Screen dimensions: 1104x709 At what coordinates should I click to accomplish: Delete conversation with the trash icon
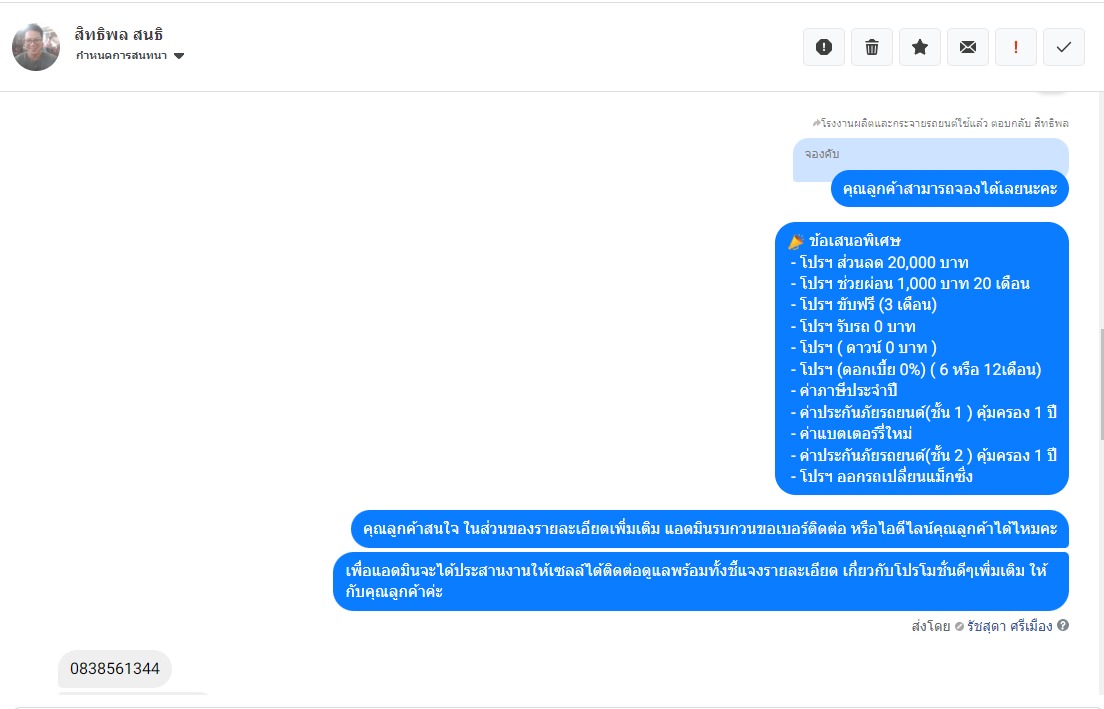(x=872, y=47)
